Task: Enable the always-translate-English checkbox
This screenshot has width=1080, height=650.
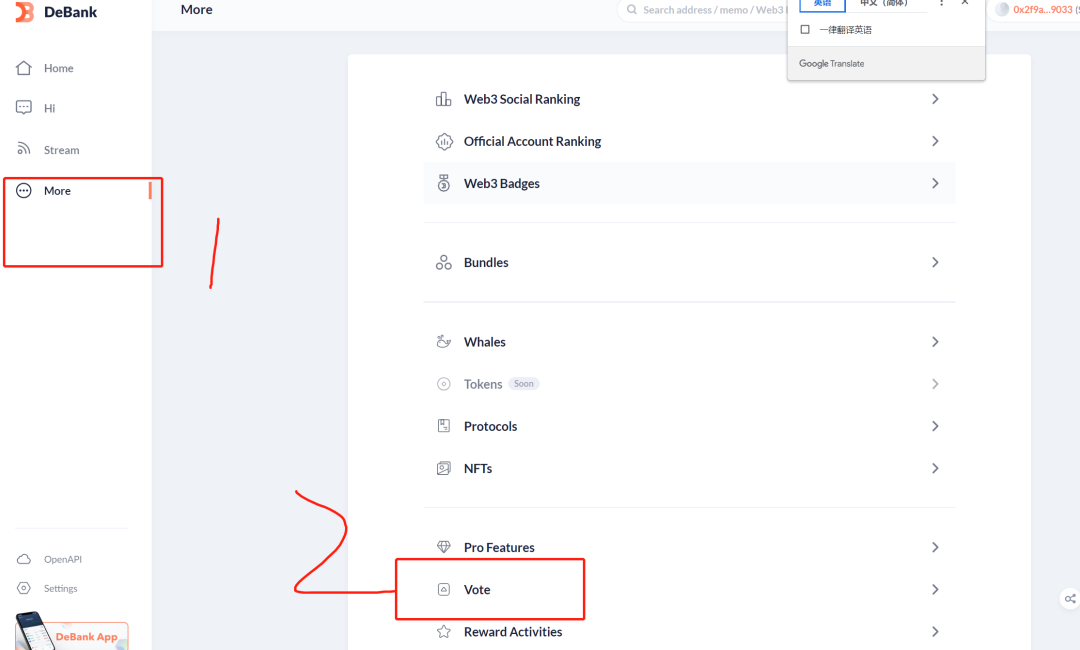Action: pos(805,30)
